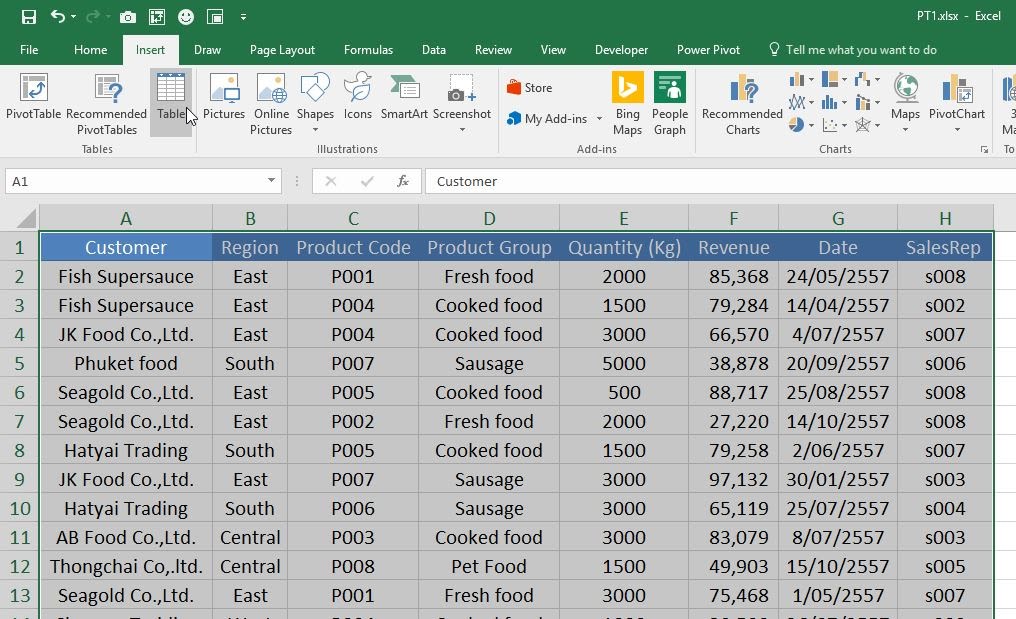The width and height of the screenshot is (1016, 619).
Task: Click the formula bar showing Customer
Action: coord(719,181)
